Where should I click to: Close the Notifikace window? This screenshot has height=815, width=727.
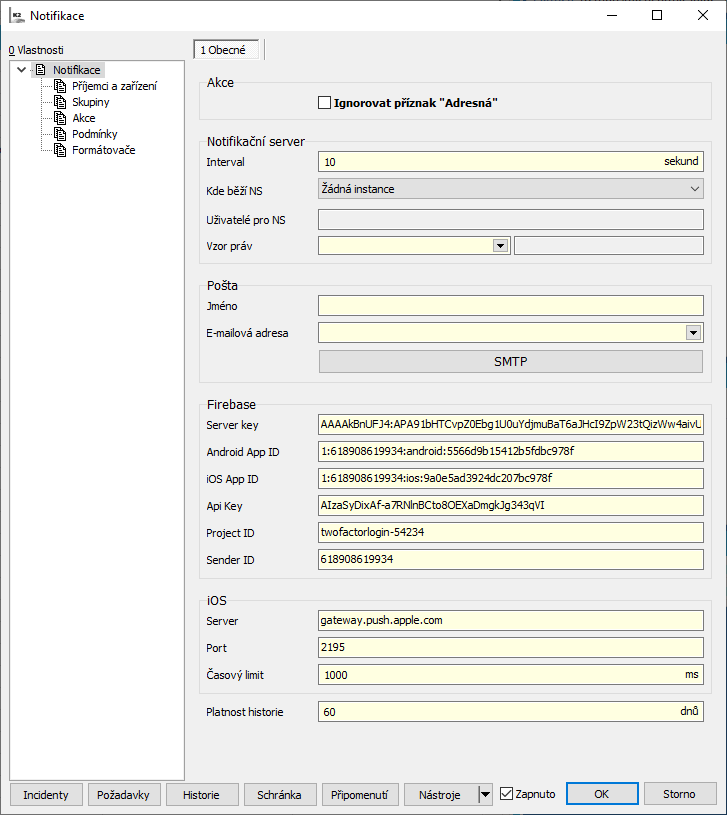[703, 15]
